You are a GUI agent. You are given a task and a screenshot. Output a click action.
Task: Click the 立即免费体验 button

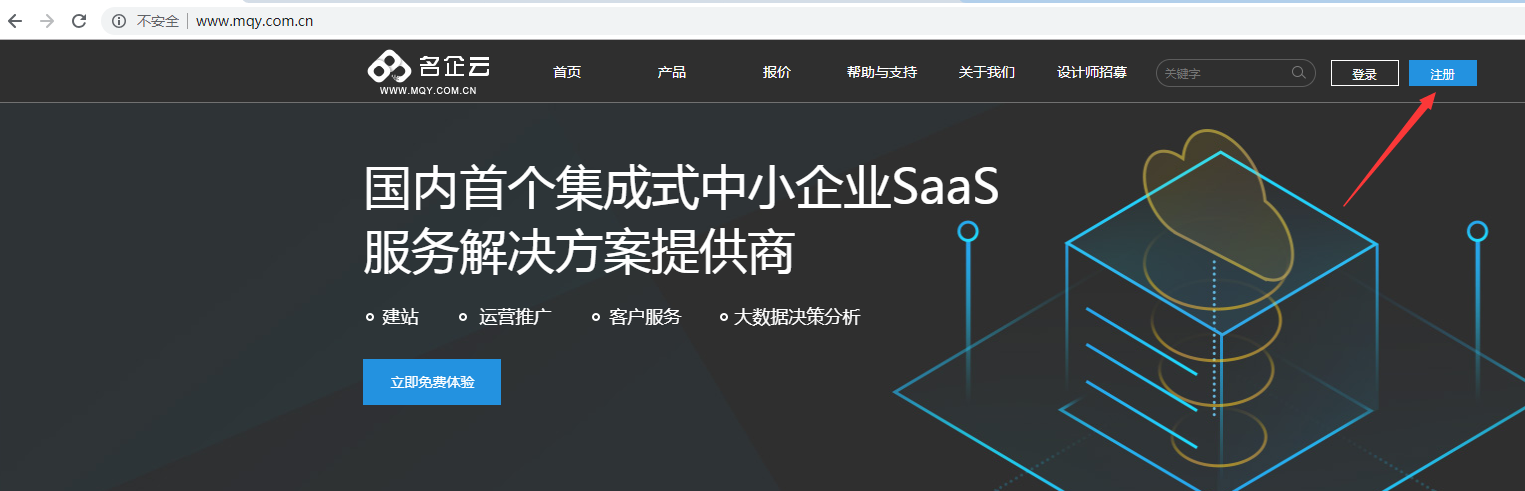click(x=432, y=382)
